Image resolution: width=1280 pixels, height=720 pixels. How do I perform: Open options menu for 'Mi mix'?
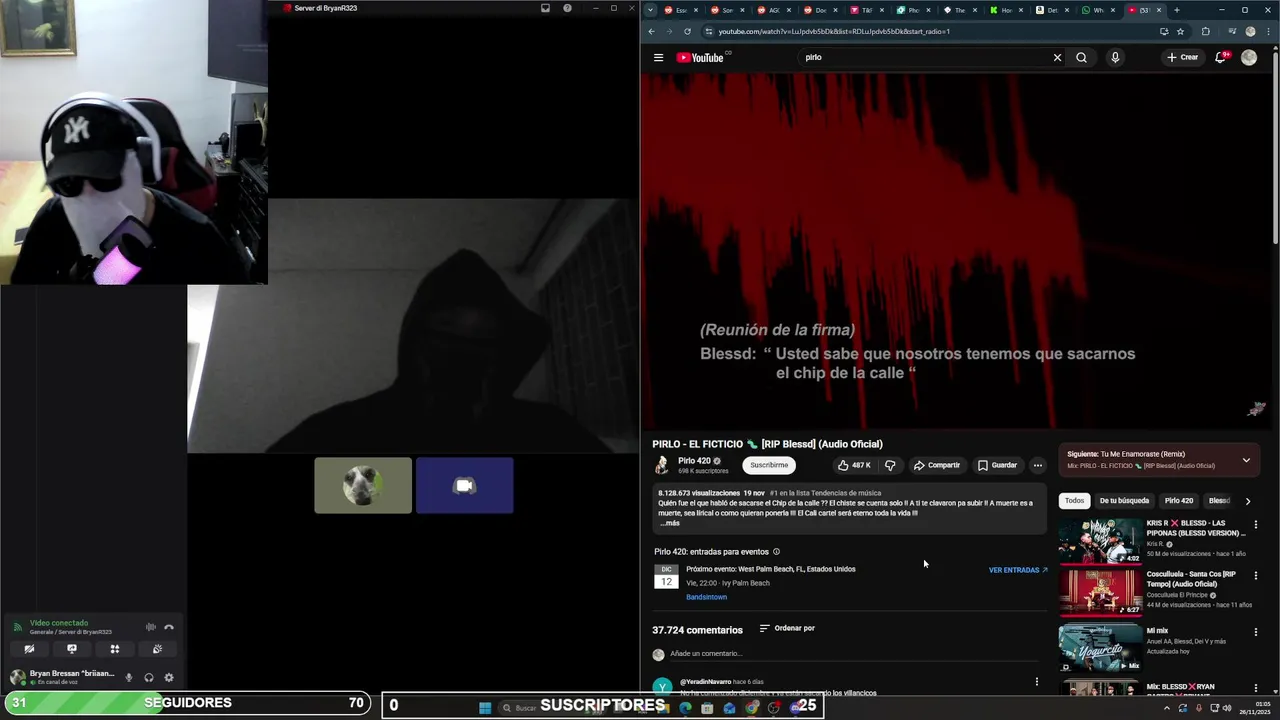[1256, 631]
